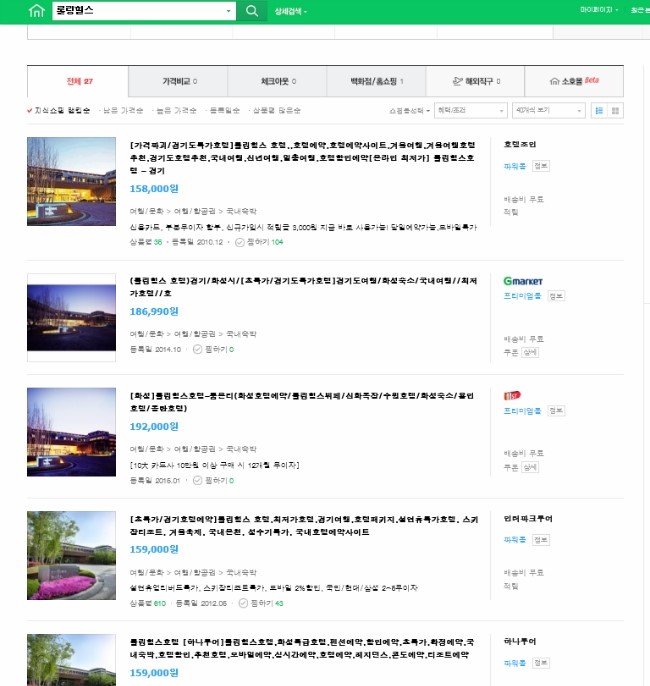Click 하나투어 seller name
The width and height of the screenshot is (650, 686).
pyautogui.click(x=520, y=642)
